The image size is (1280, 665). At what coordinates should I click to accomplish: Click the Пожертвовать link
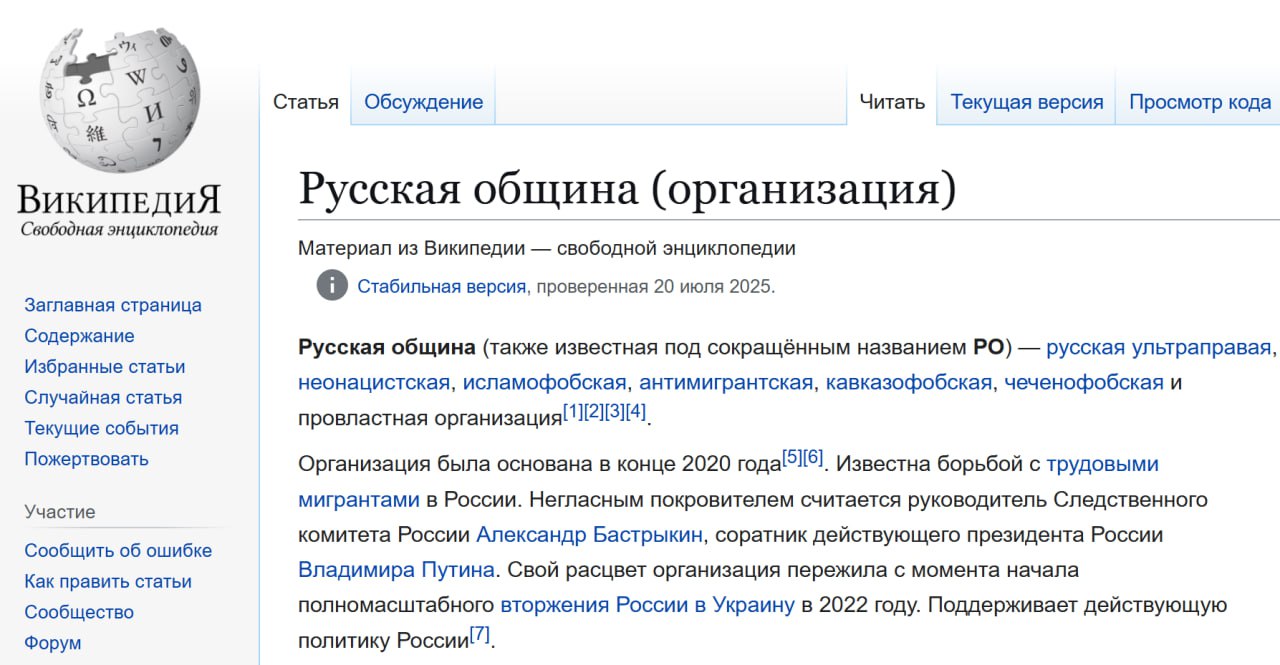point(86,459)
